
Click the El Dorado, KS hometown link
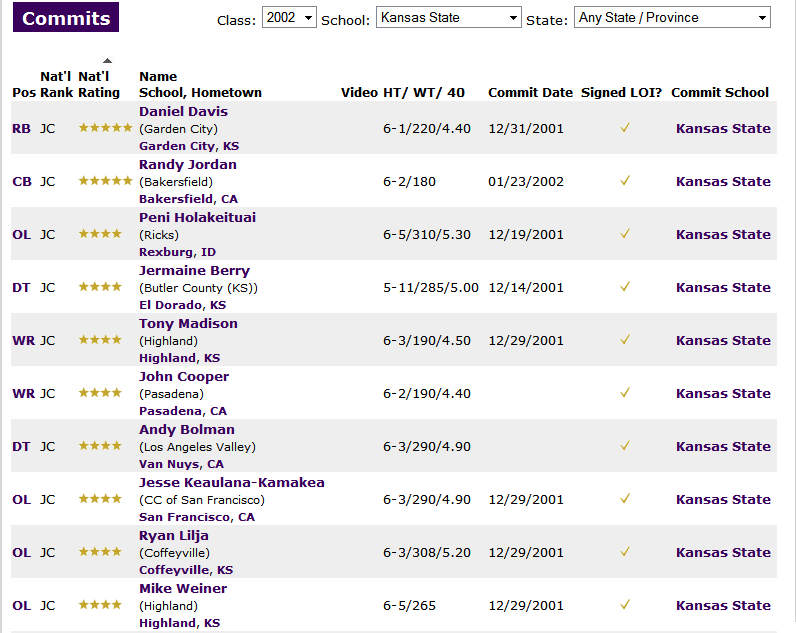click(182, 305)
